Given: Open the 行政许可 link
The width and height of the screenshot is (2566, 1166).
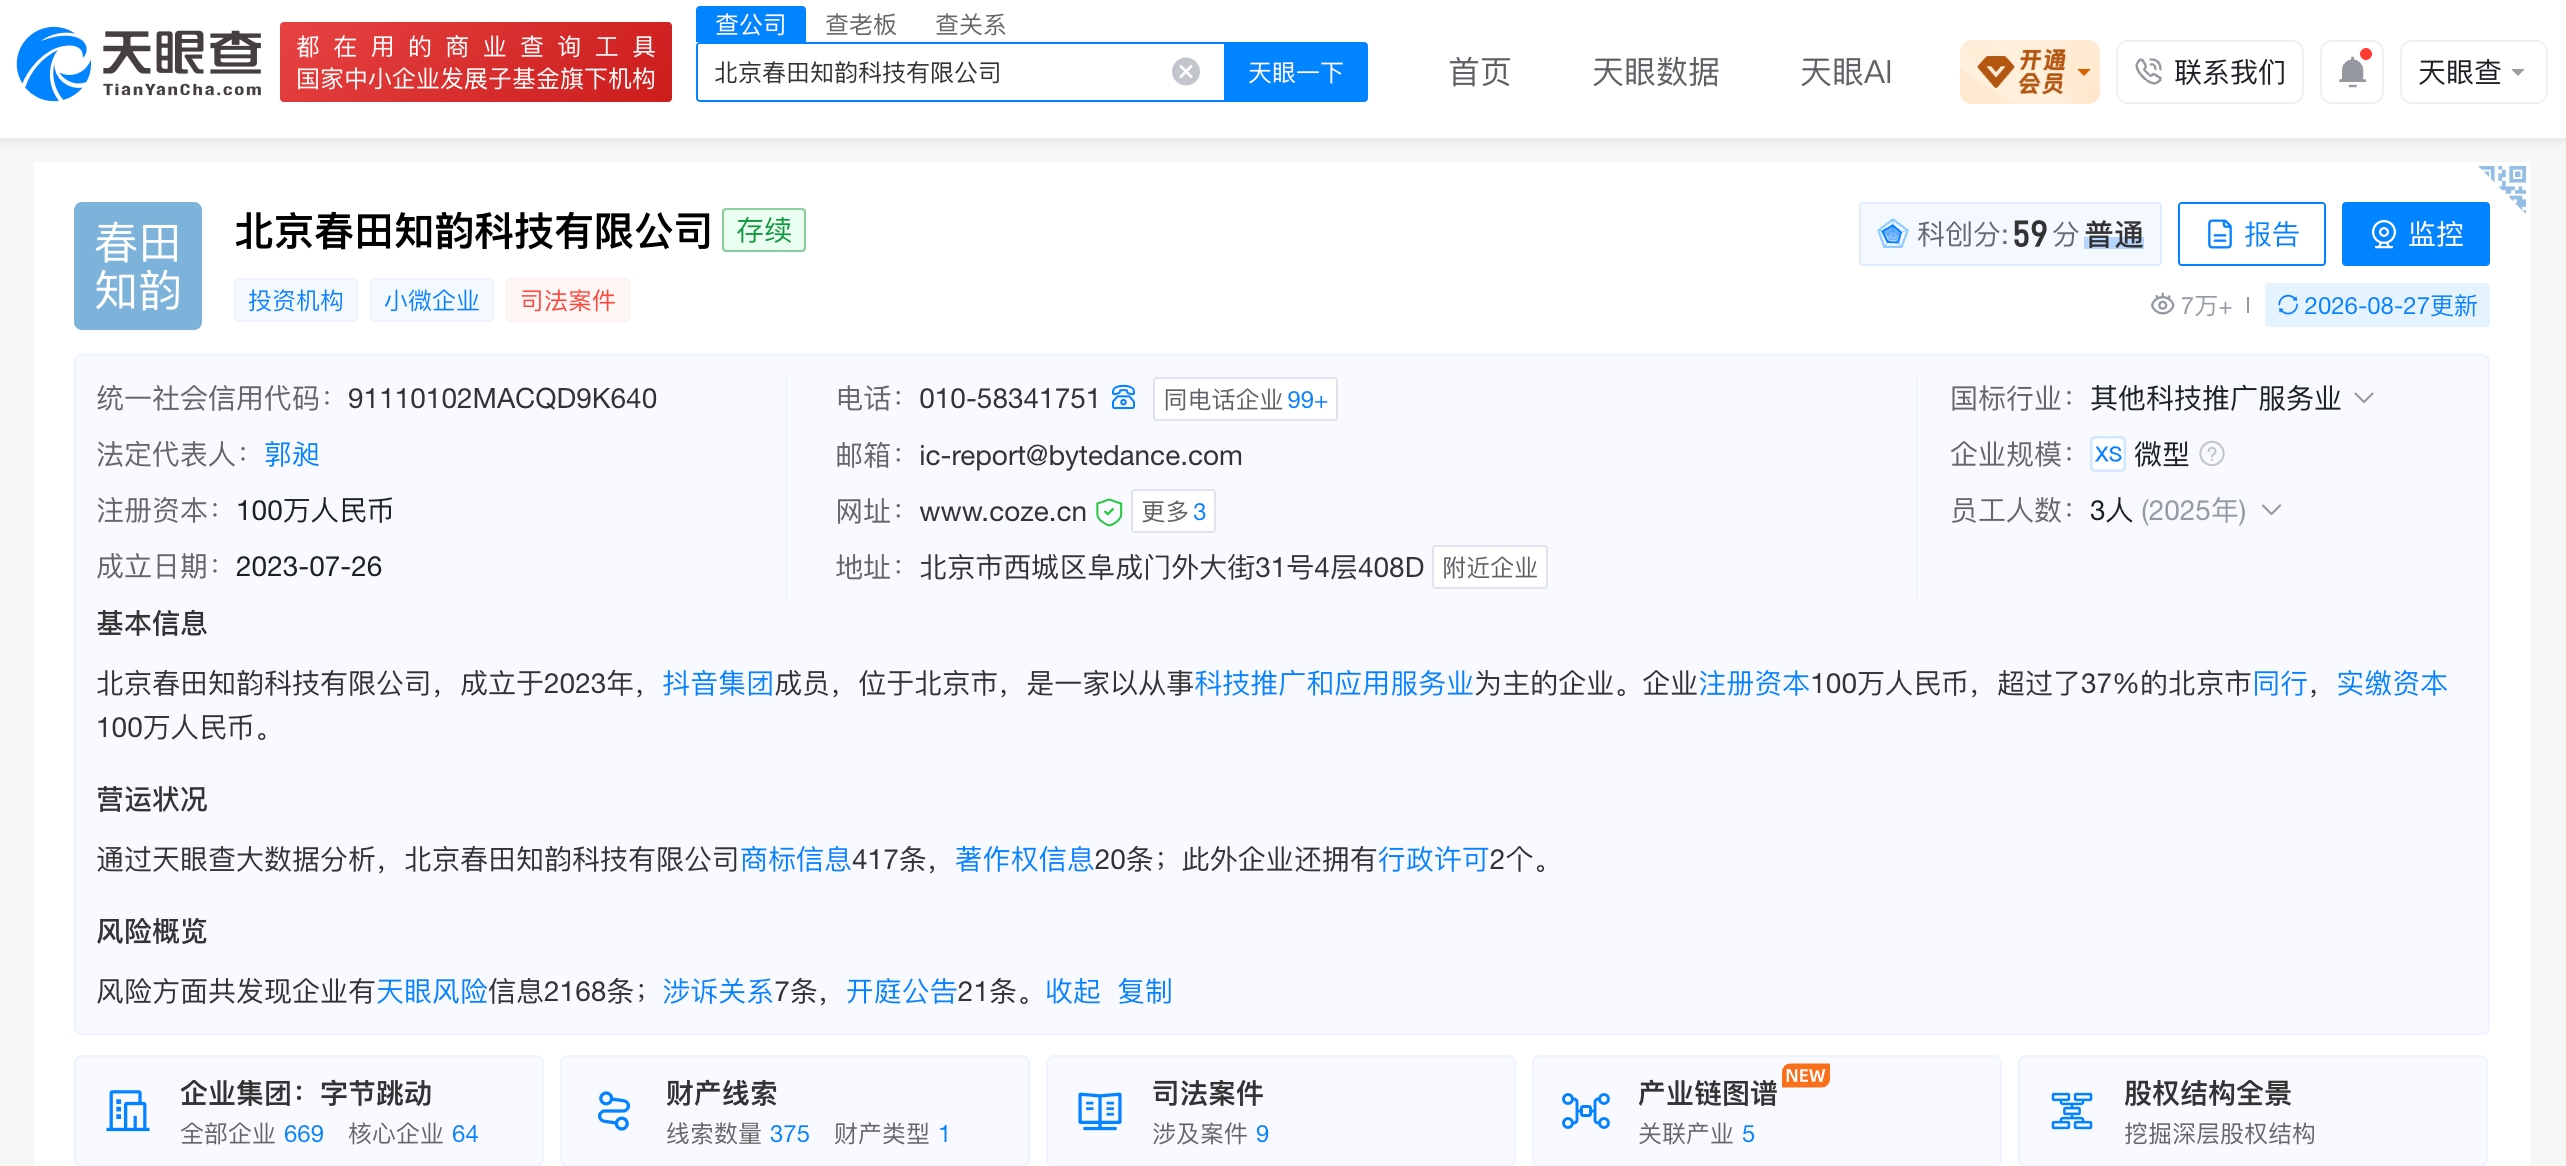Looking at the screenshot, I should [x=1433, y=859].
